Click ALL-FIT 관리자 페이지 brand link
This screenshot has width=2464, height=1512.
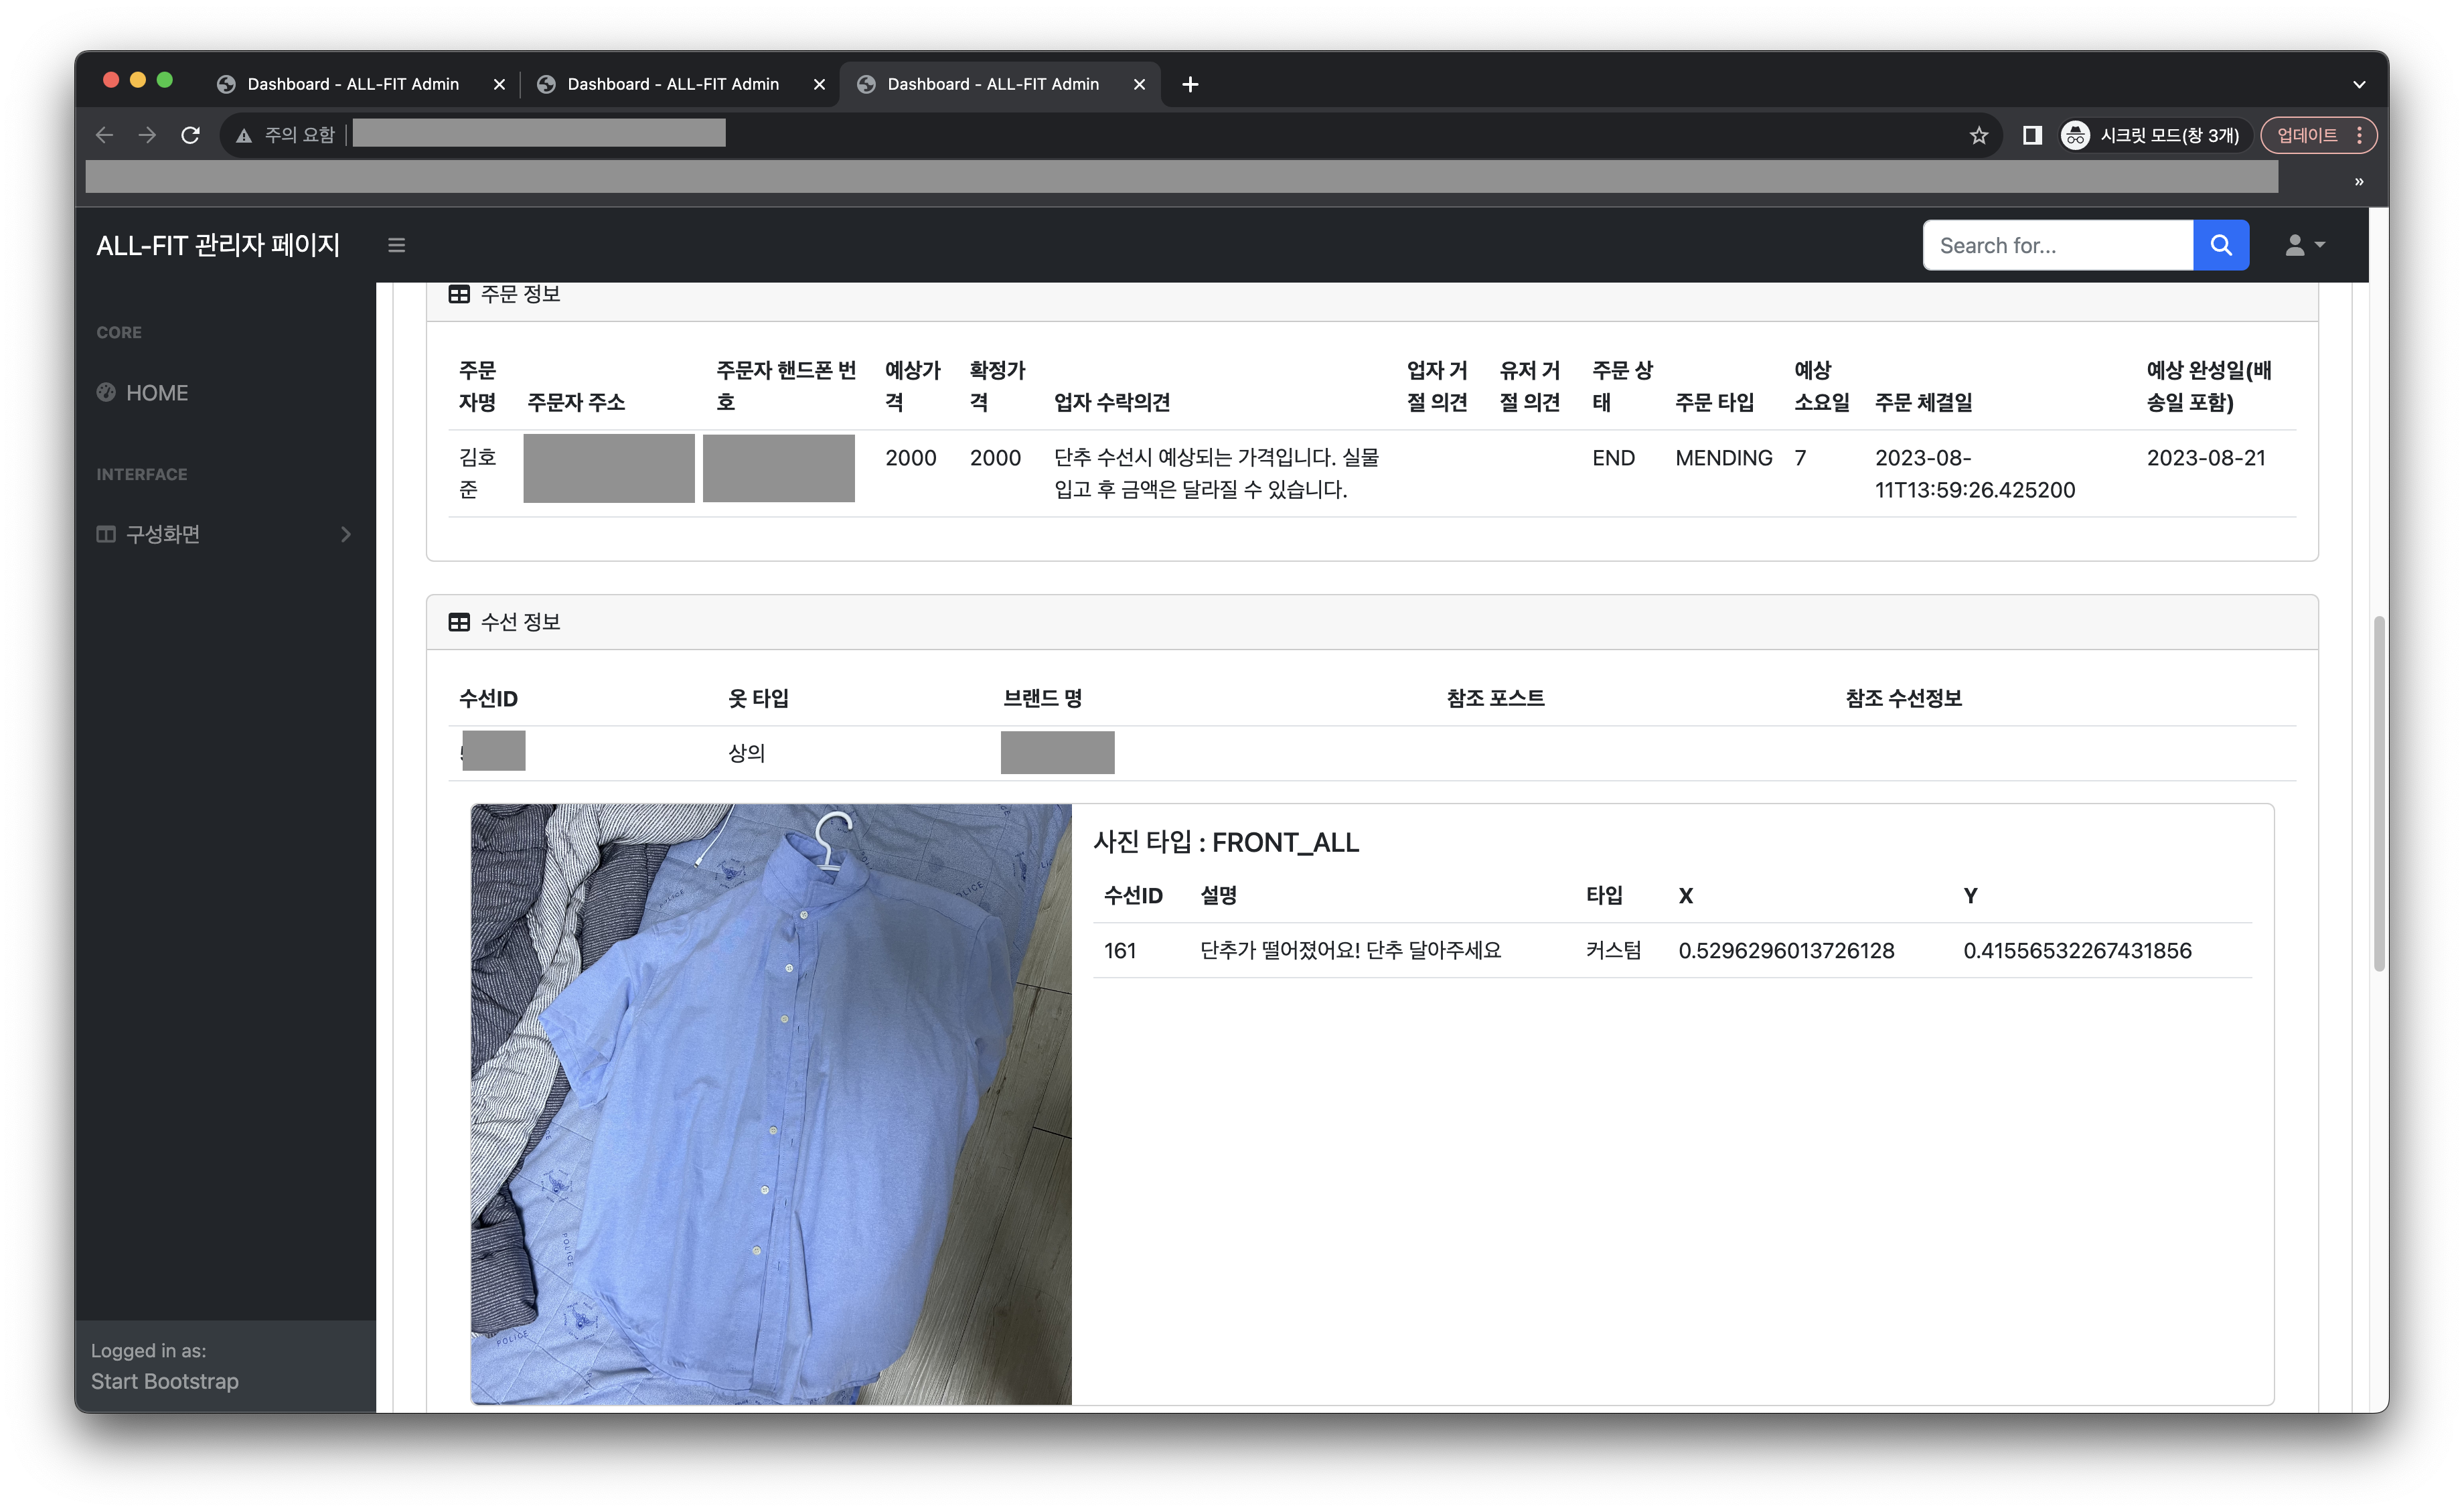pos(218,245)
